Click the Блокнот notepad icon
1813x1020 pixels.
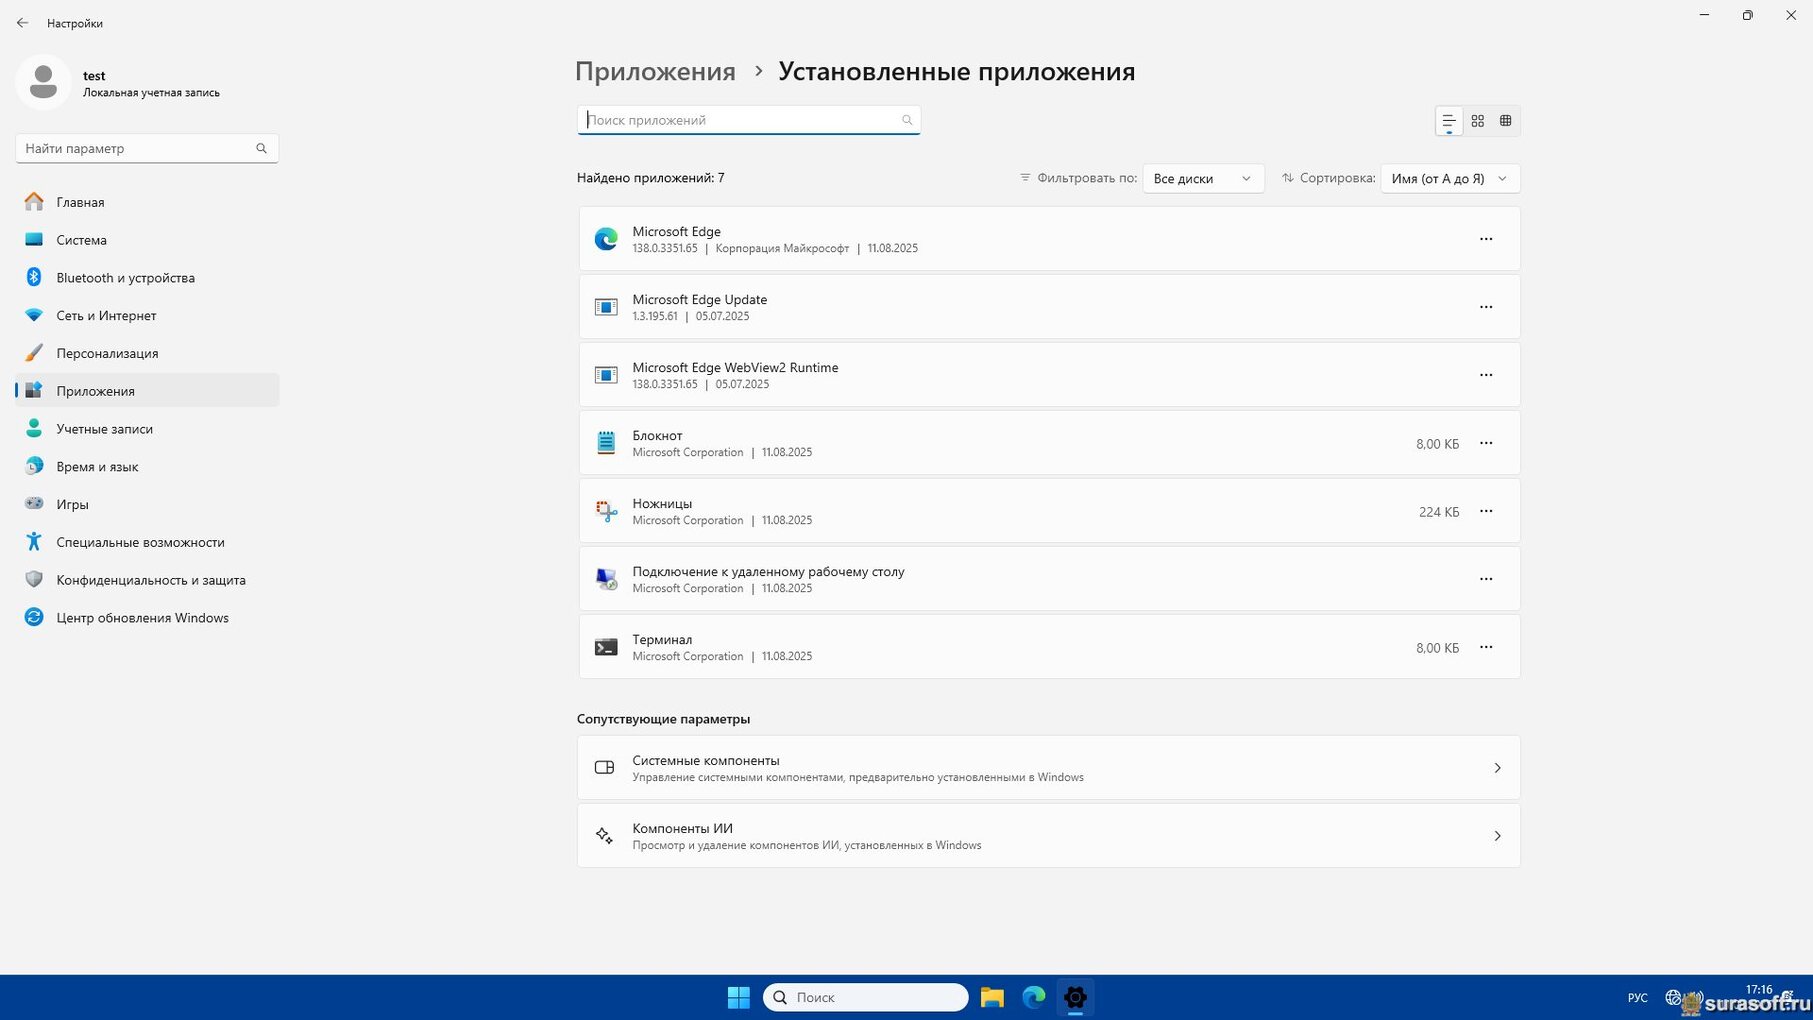pyautogui.click(x=606, y=443)
